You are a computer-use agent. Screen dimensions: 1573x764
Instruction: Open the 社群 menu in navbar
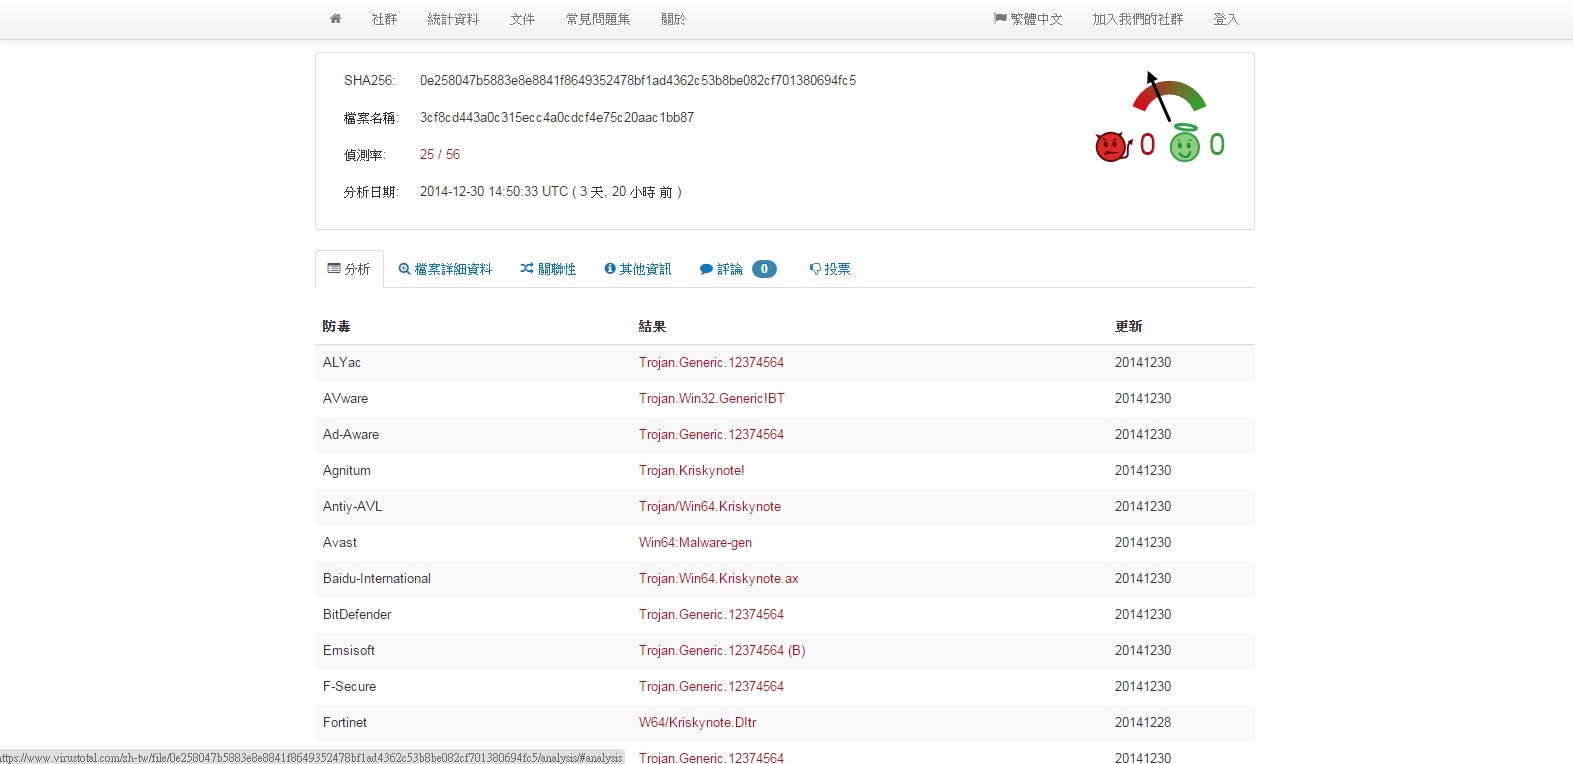click(x=384, y=19)
